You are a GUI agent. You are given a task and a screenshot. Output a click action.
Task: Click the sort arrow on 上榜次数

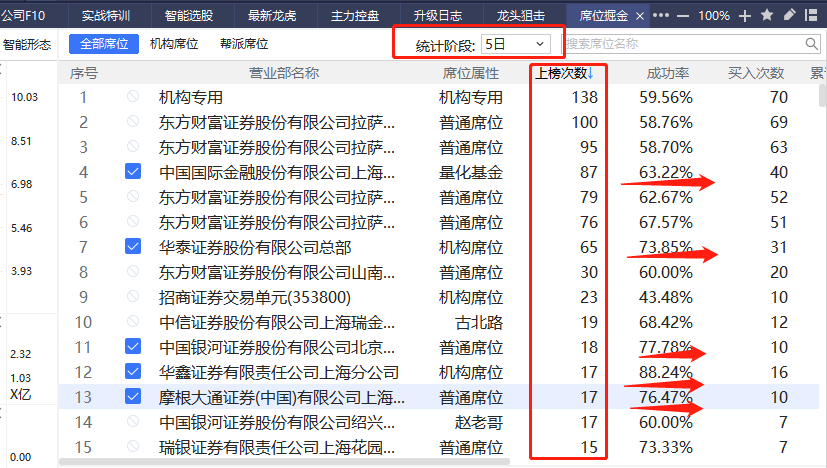[x=591, y=73]
